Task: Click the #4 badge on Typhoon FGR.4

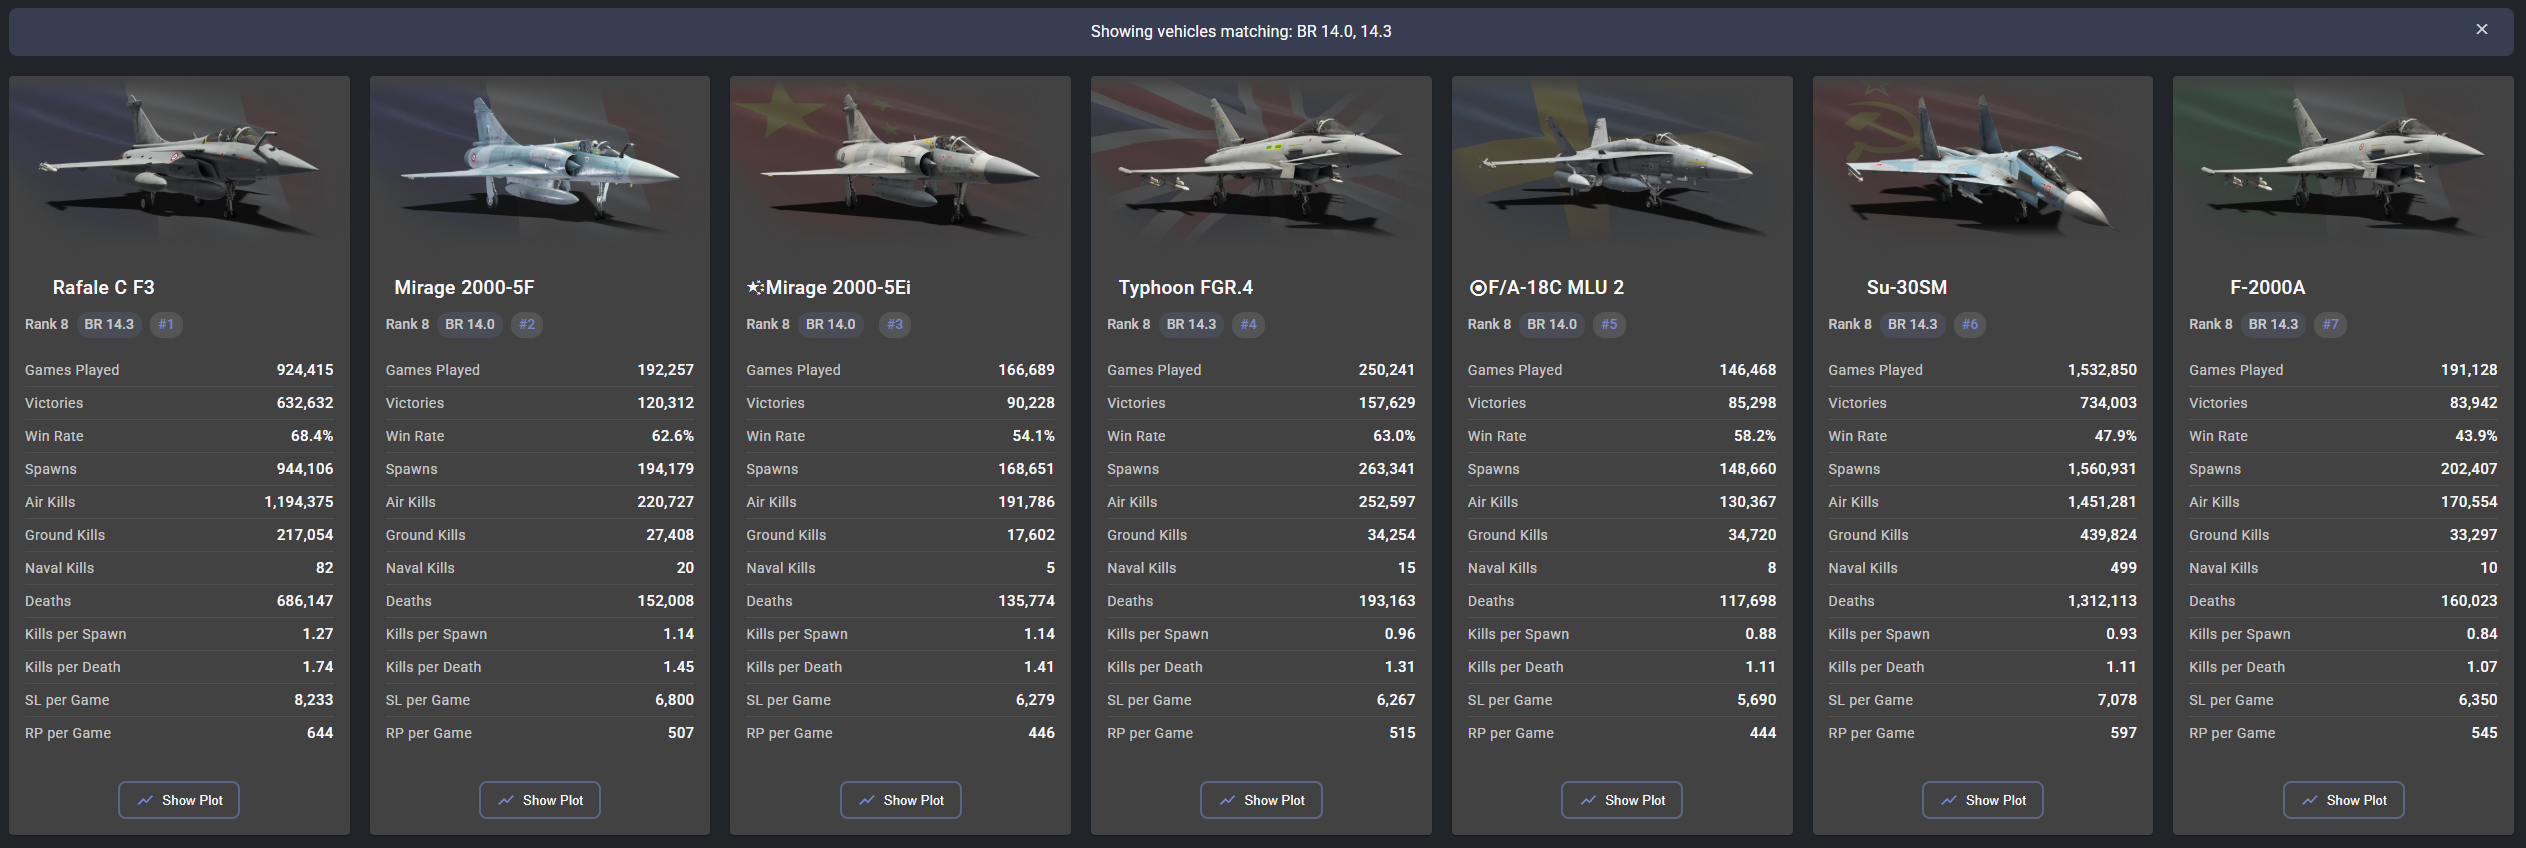Action: tap(1248, 324)
